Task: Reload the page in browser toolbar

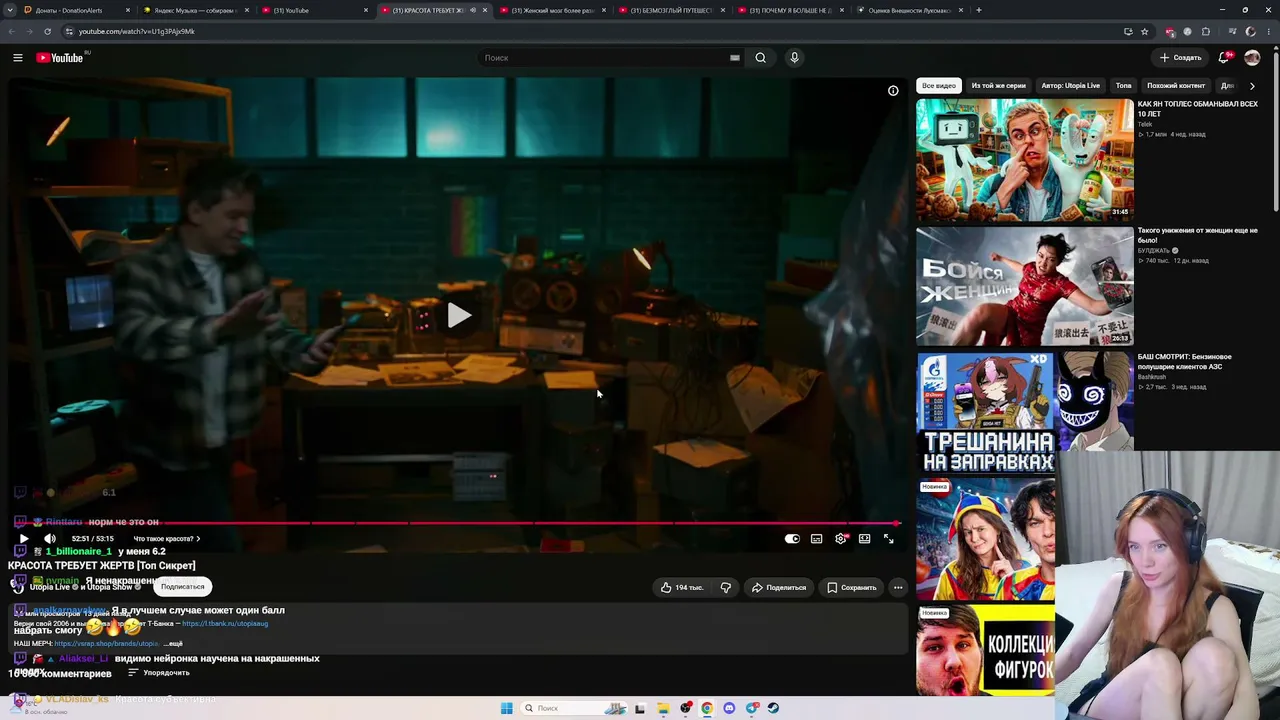Action: point(47,31)
